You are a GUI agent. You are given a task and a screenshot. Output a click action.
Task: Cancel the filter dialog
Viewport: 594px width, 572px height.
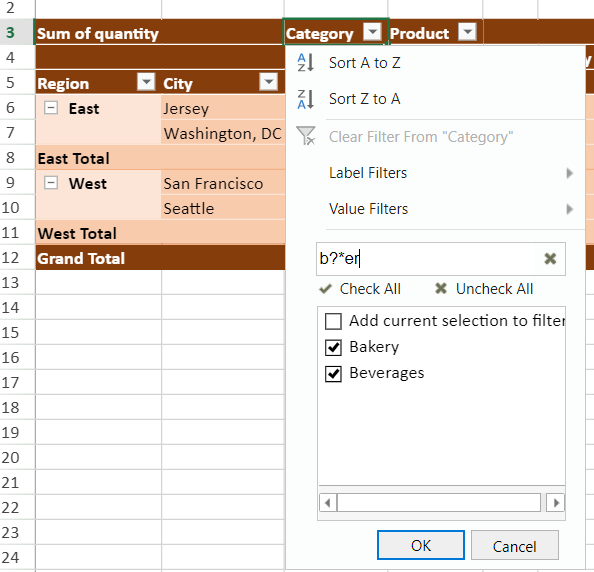click(x=515, y=545)
